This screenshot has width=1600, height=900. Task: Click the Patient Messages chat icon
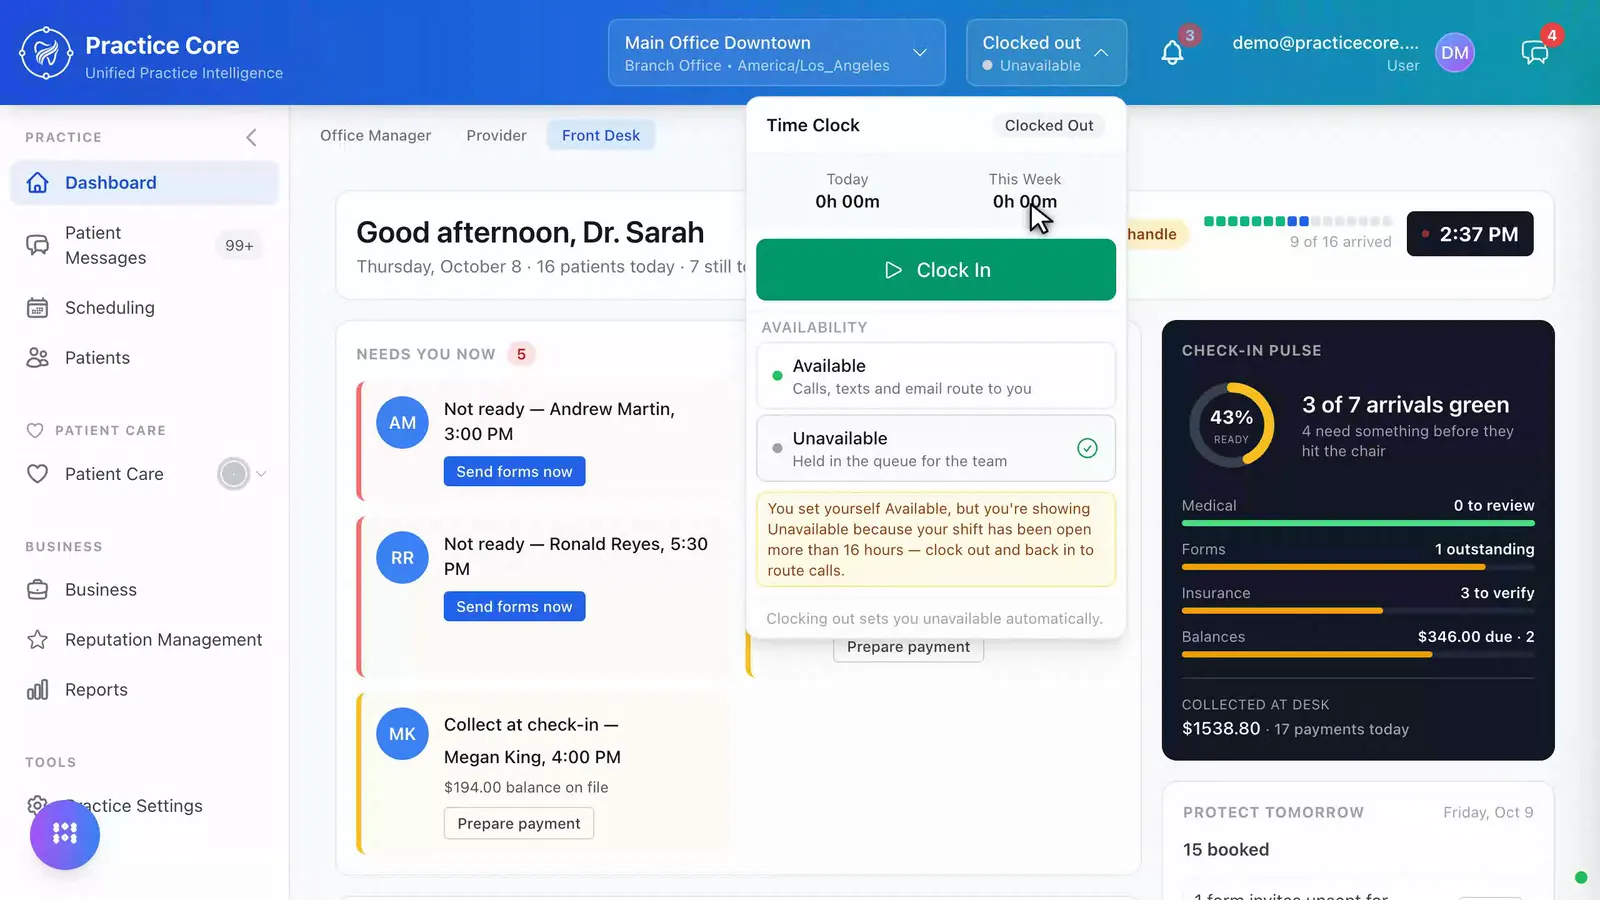click(38, 245)
